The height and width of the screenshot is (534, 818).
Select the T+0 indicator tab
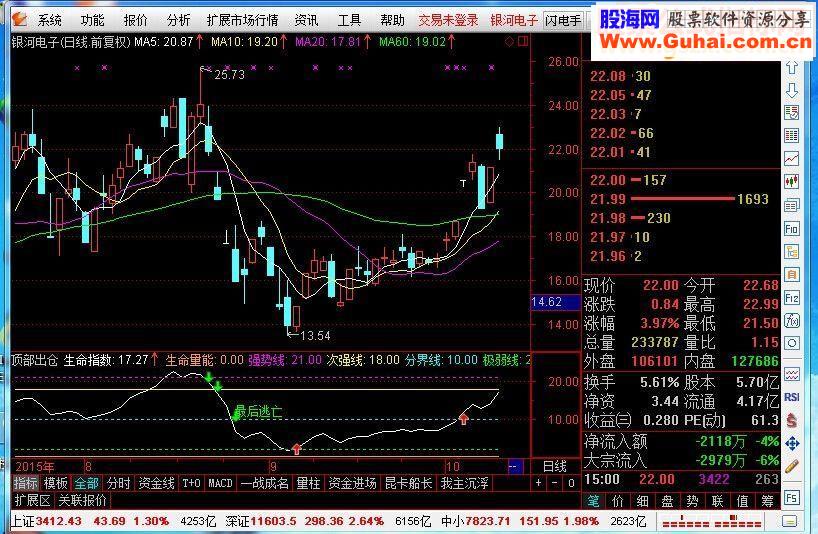coord(191,483)
